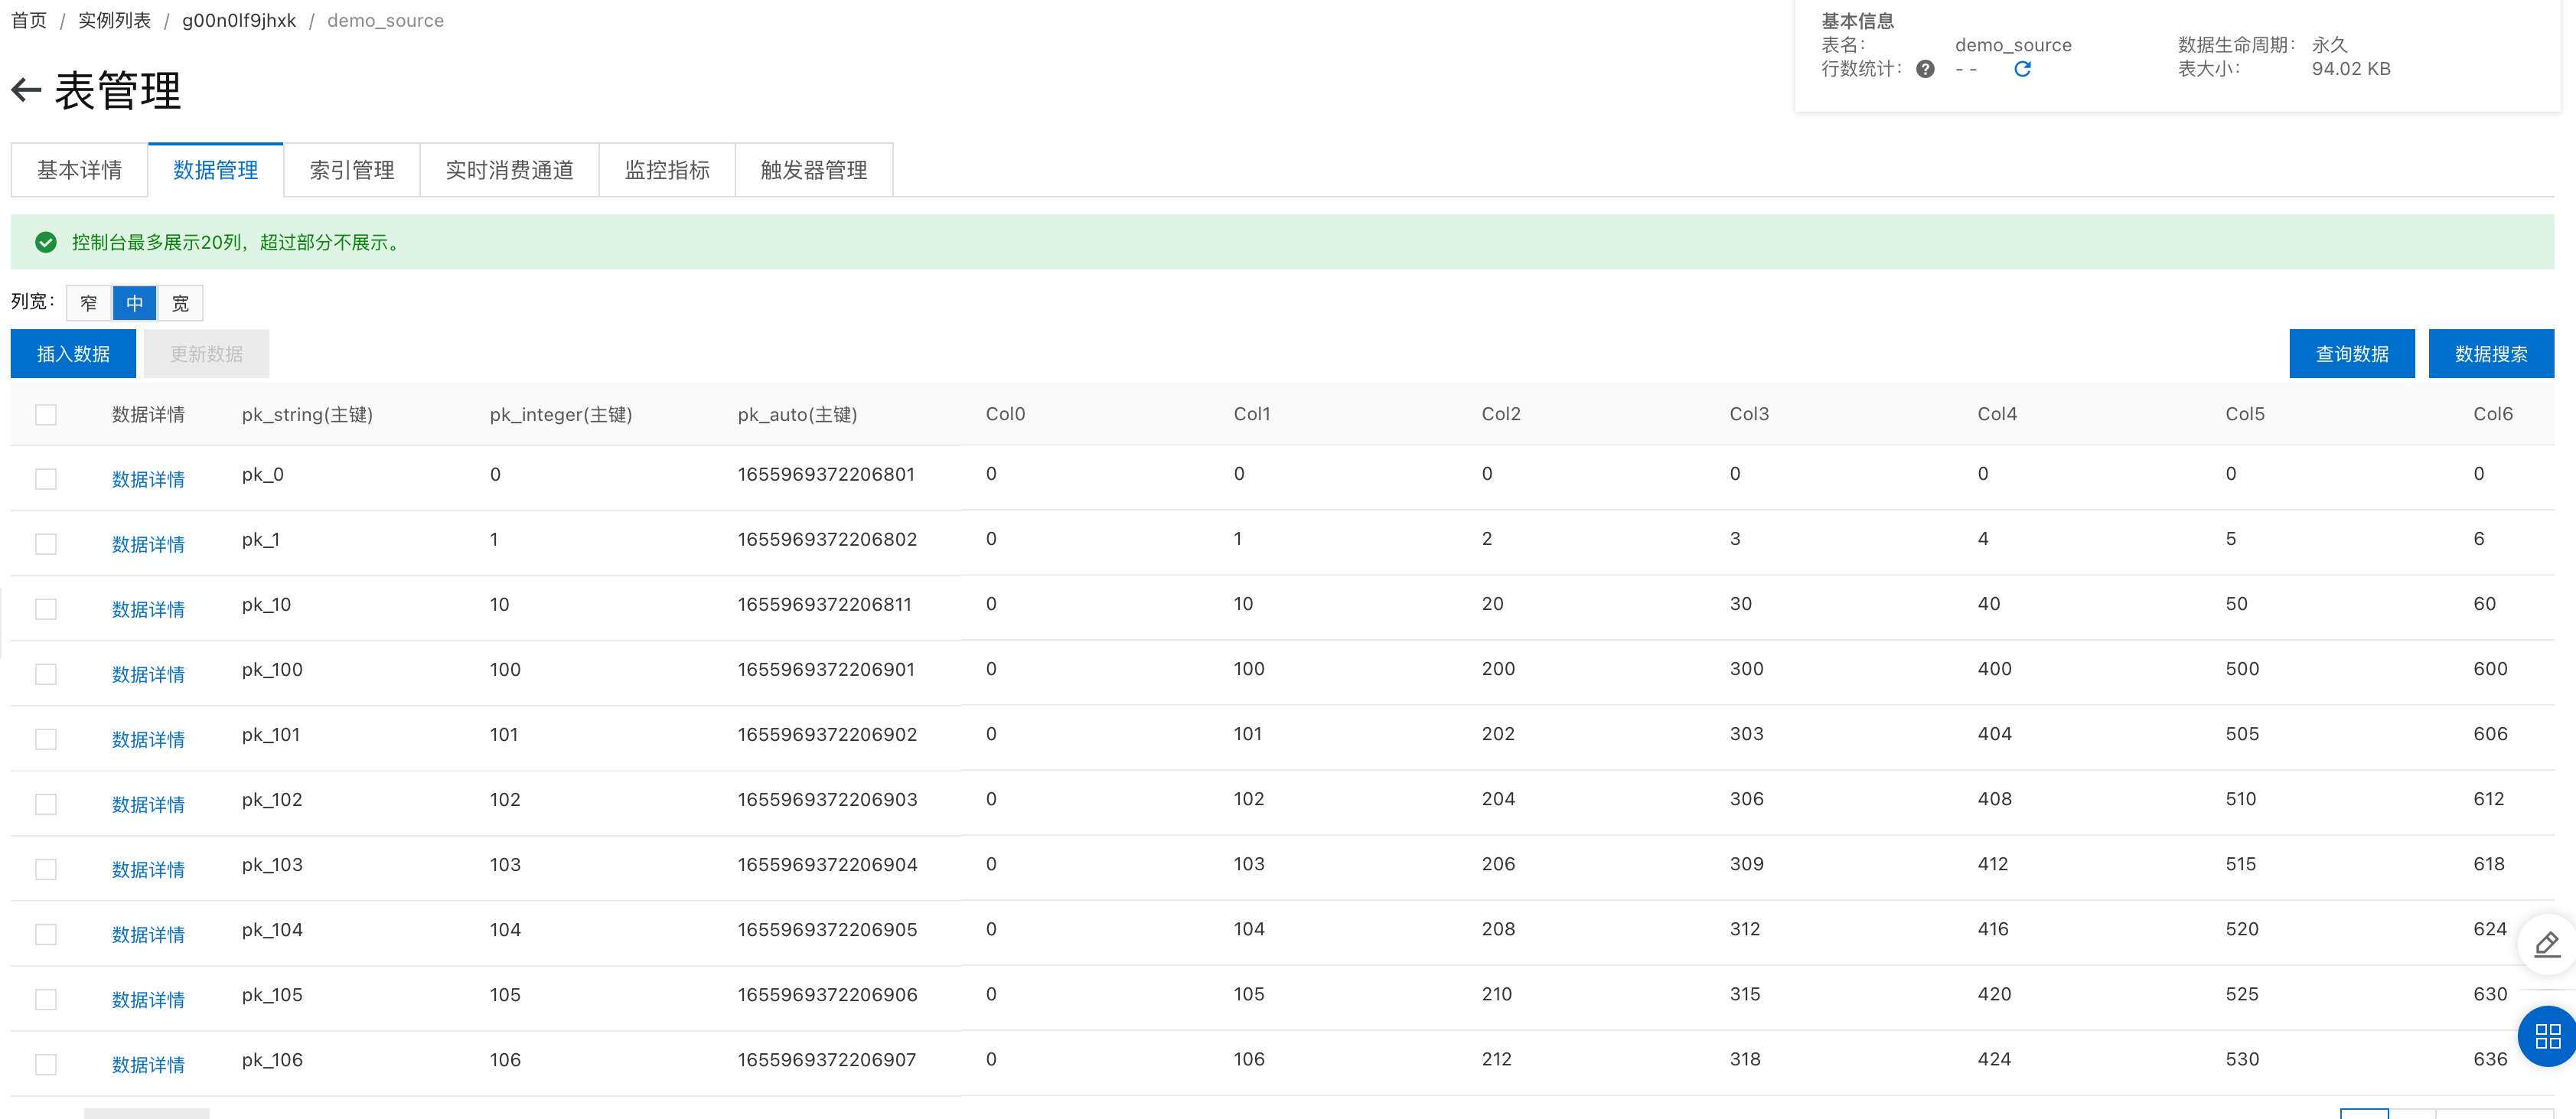The width and height of the screenshot is (2576, 1119).
Task: Set column width to 宽
Action: [180, 303]
